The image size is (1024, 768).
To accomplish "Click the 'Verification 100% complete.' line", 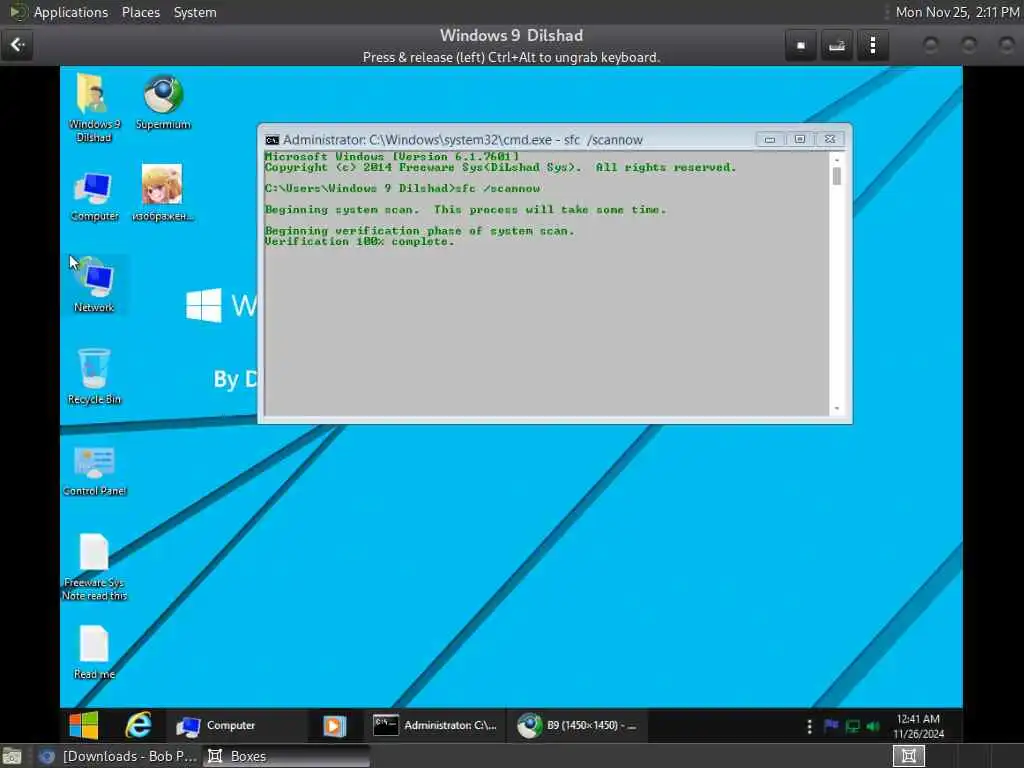I will [359, 242].
